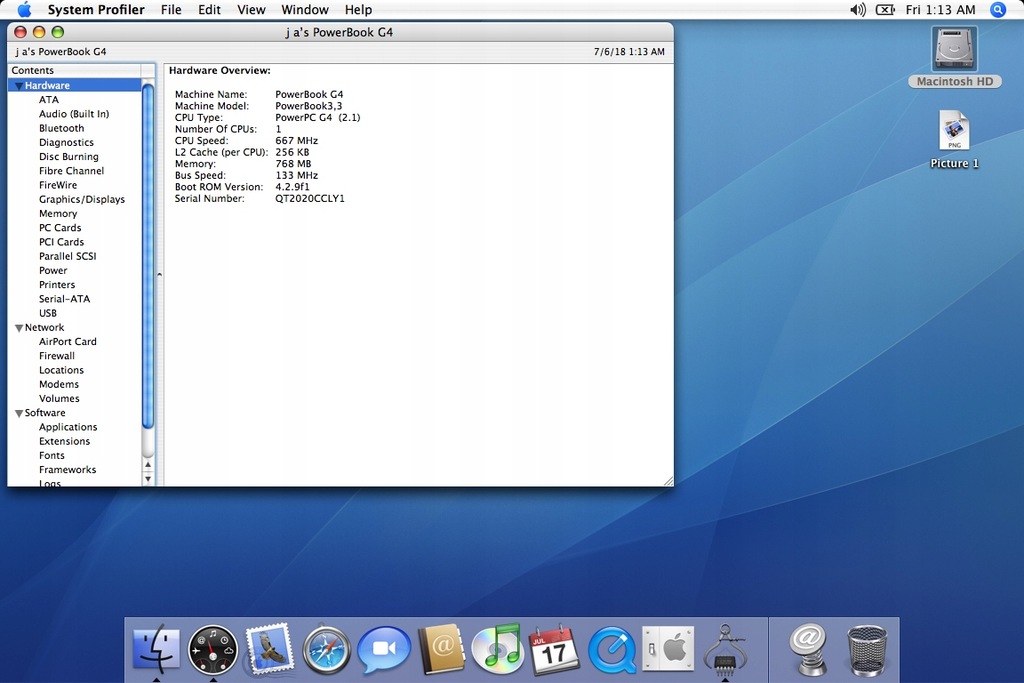Open the File menu

click(171, 10)
